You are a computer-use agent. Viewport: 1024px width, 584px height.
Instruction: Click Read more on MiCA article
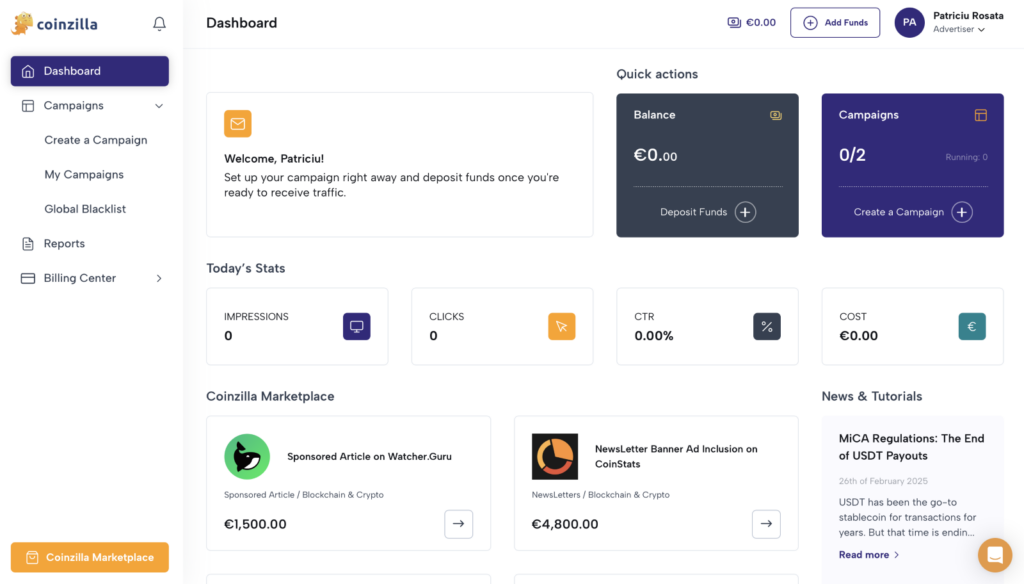click(869, 555)
